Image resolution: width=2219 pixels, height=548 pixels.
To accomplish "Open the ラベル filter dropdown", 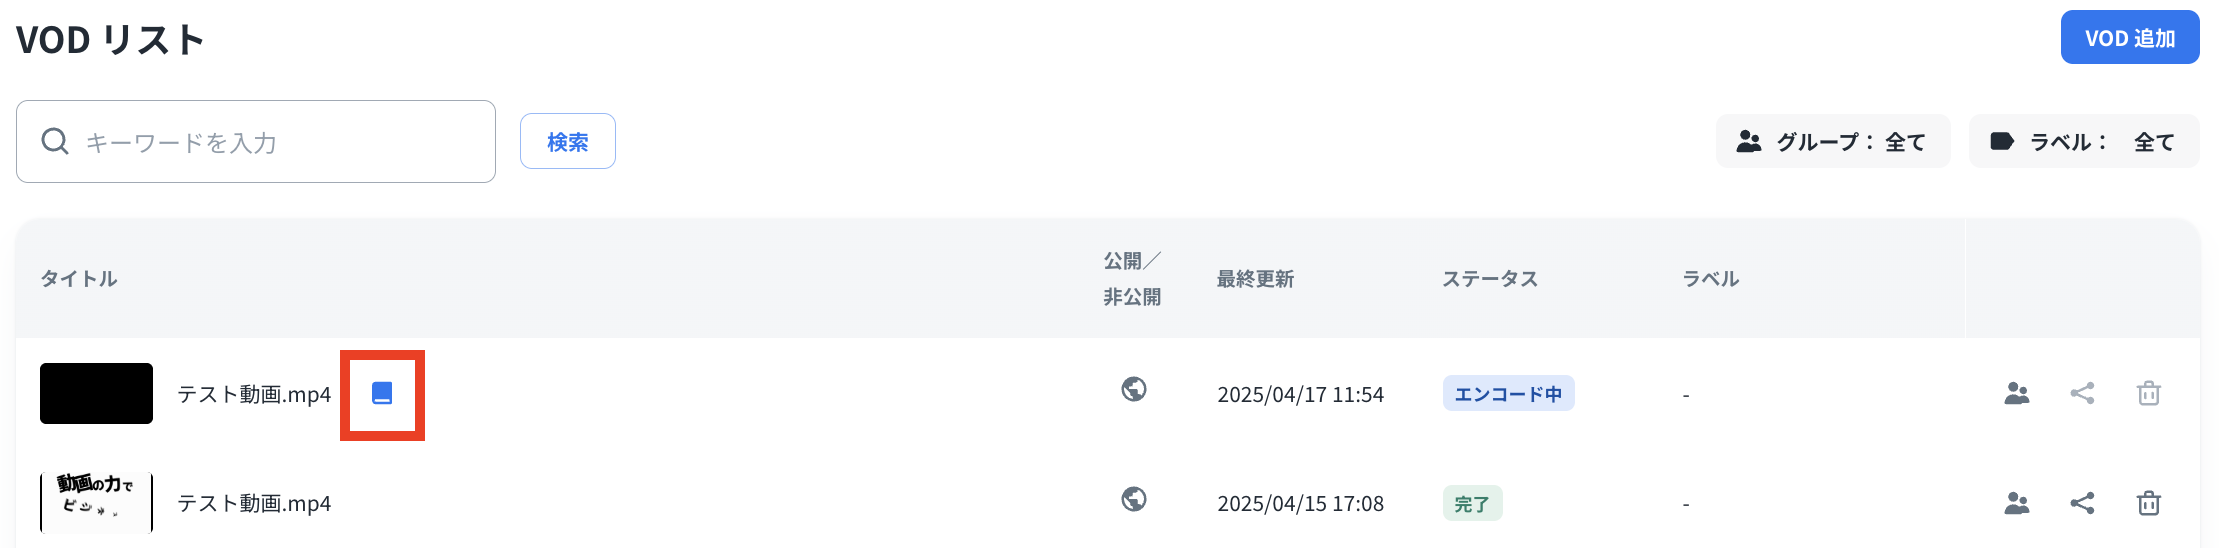I will click(2083, 142).
